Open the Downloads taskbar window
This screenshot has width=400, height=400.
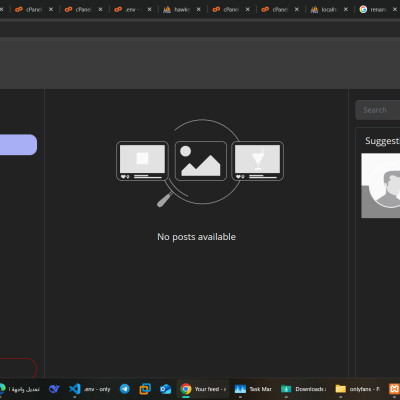pos(303,389)
